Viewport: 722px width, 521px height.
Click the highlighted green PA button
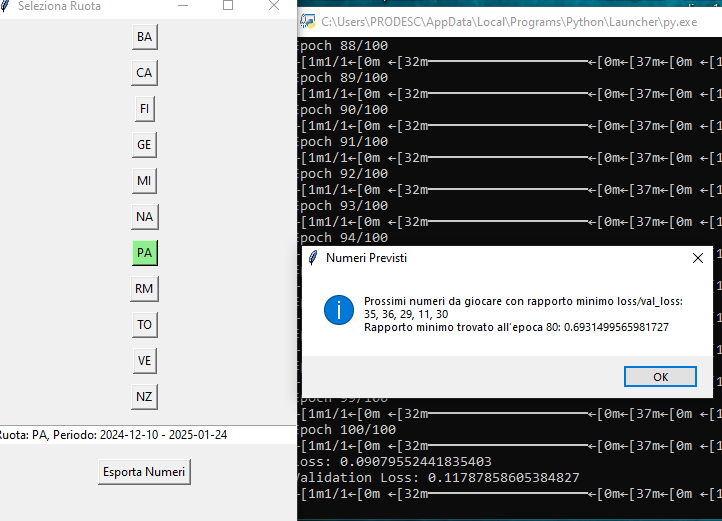pos(145,252)
